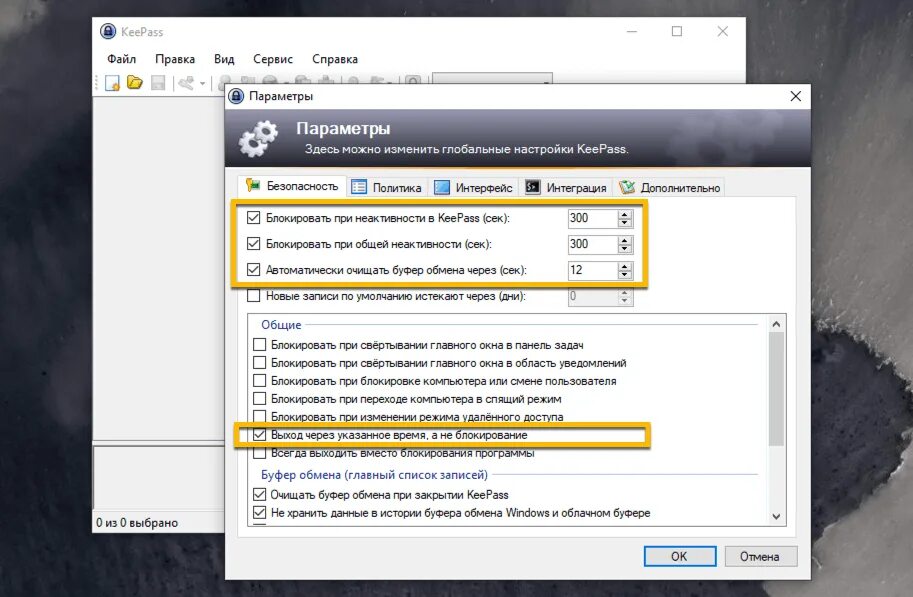Click the New database icon in KeePass toolbar
Screen dimensions: 913x597
click(112, 83)
